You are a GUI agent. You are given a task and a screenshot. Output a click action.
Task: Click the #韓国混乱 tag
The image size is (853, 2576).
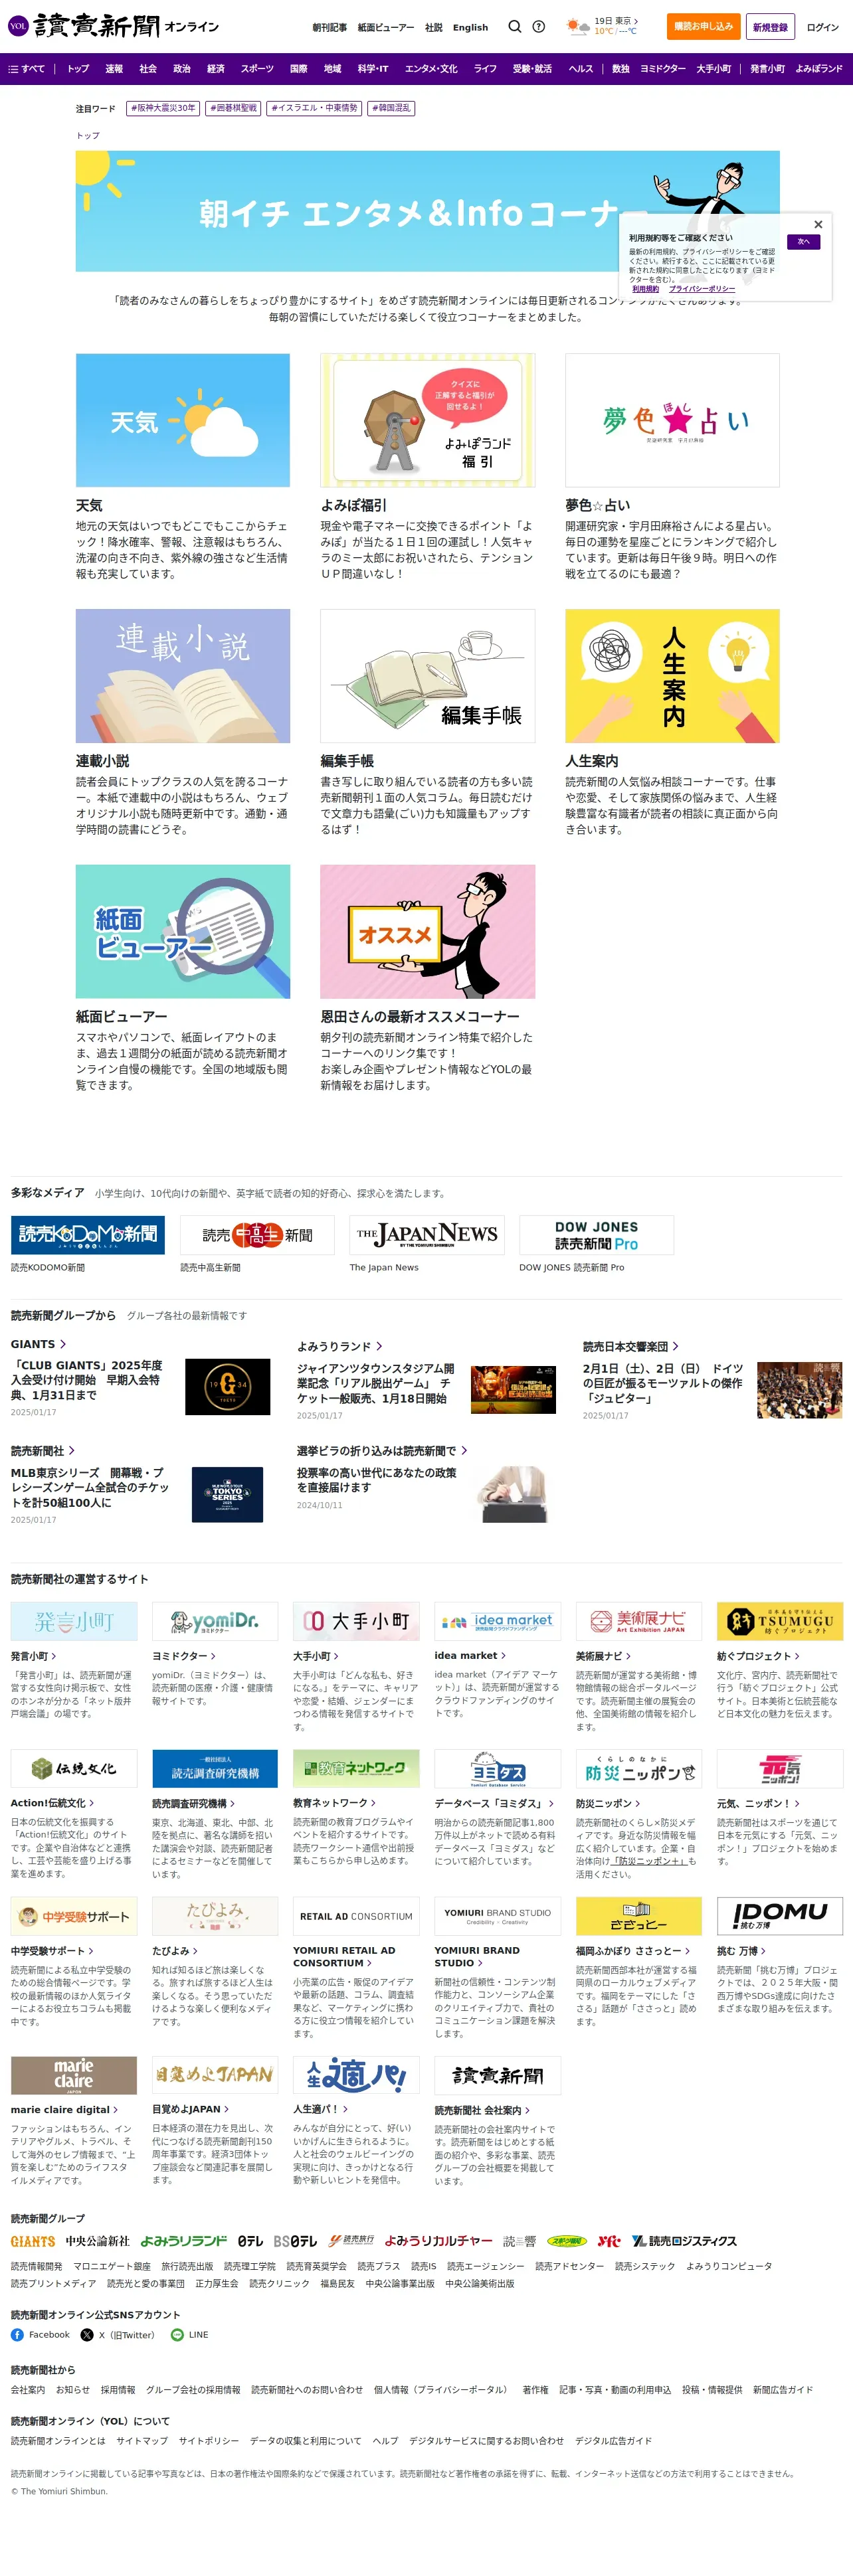tap(391, 108)
